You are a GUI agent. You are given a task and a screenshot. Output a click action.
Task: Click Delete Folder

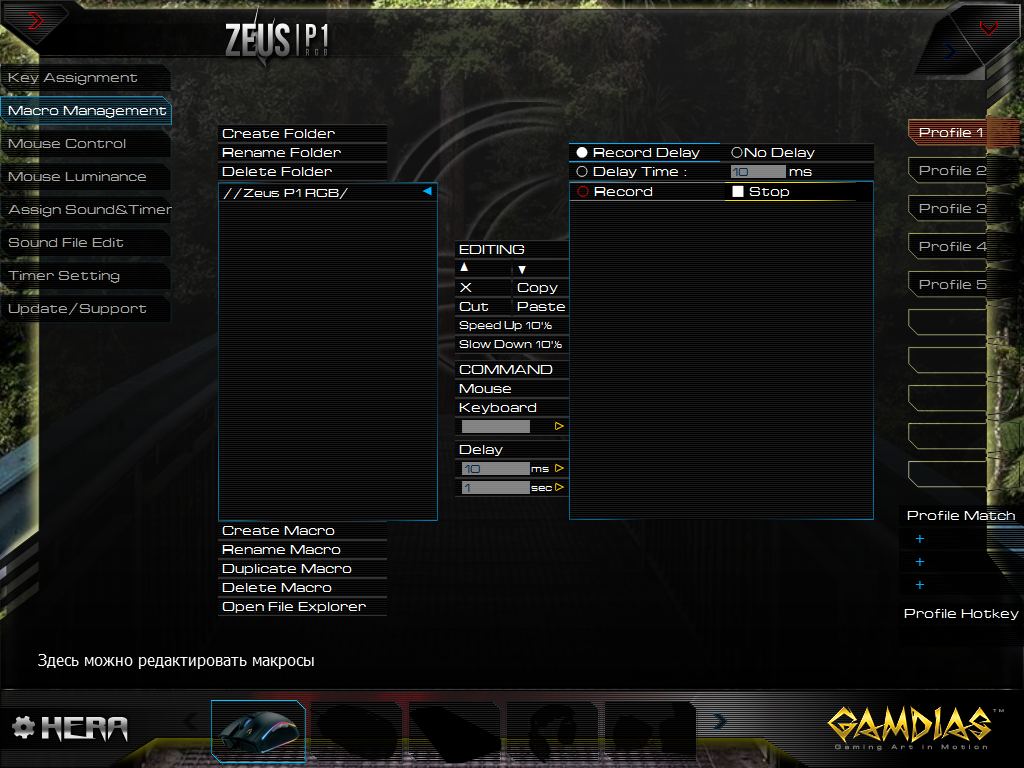(302, 172)
